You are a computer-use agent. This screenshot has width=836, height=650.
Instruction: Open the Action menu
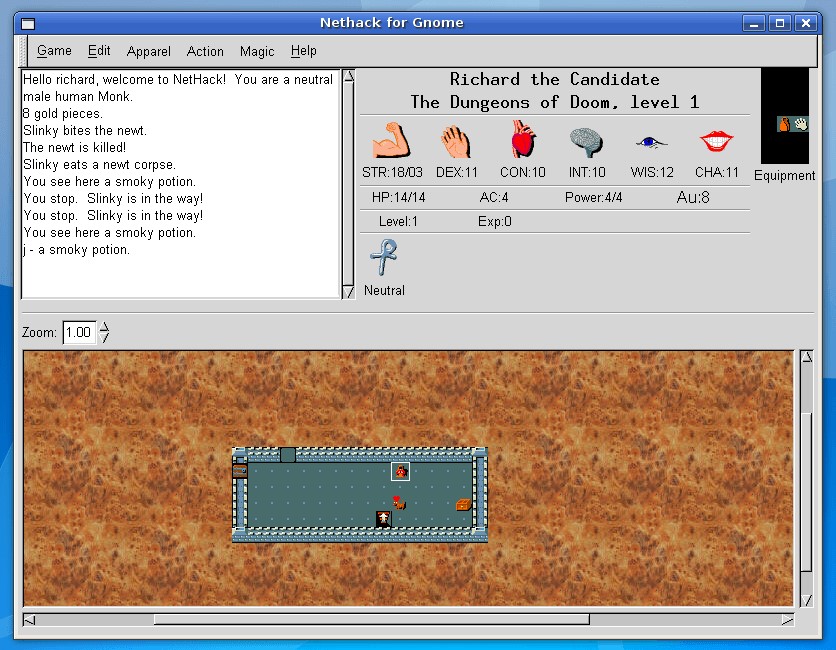pos(205,51)
